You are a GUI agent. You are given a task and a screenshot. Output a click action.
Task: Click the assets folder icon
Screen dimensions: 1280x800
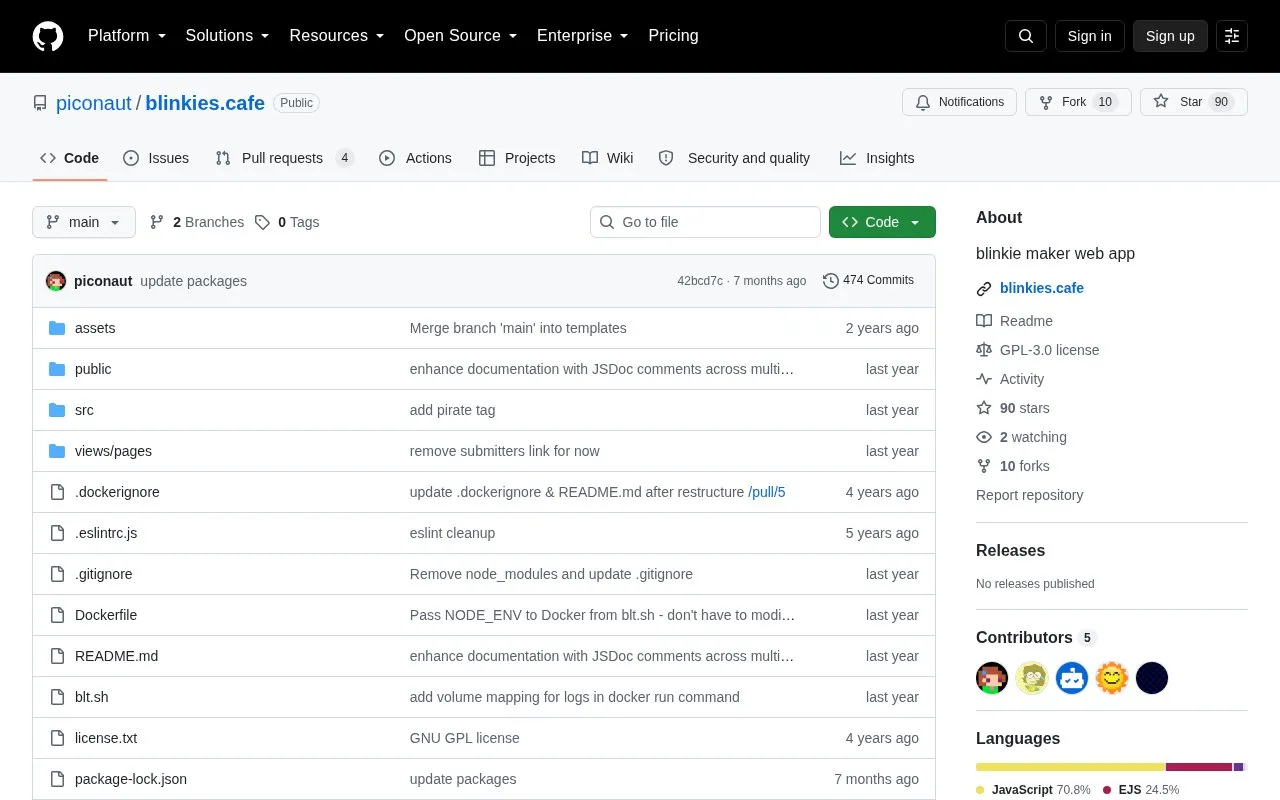point(57,328)
